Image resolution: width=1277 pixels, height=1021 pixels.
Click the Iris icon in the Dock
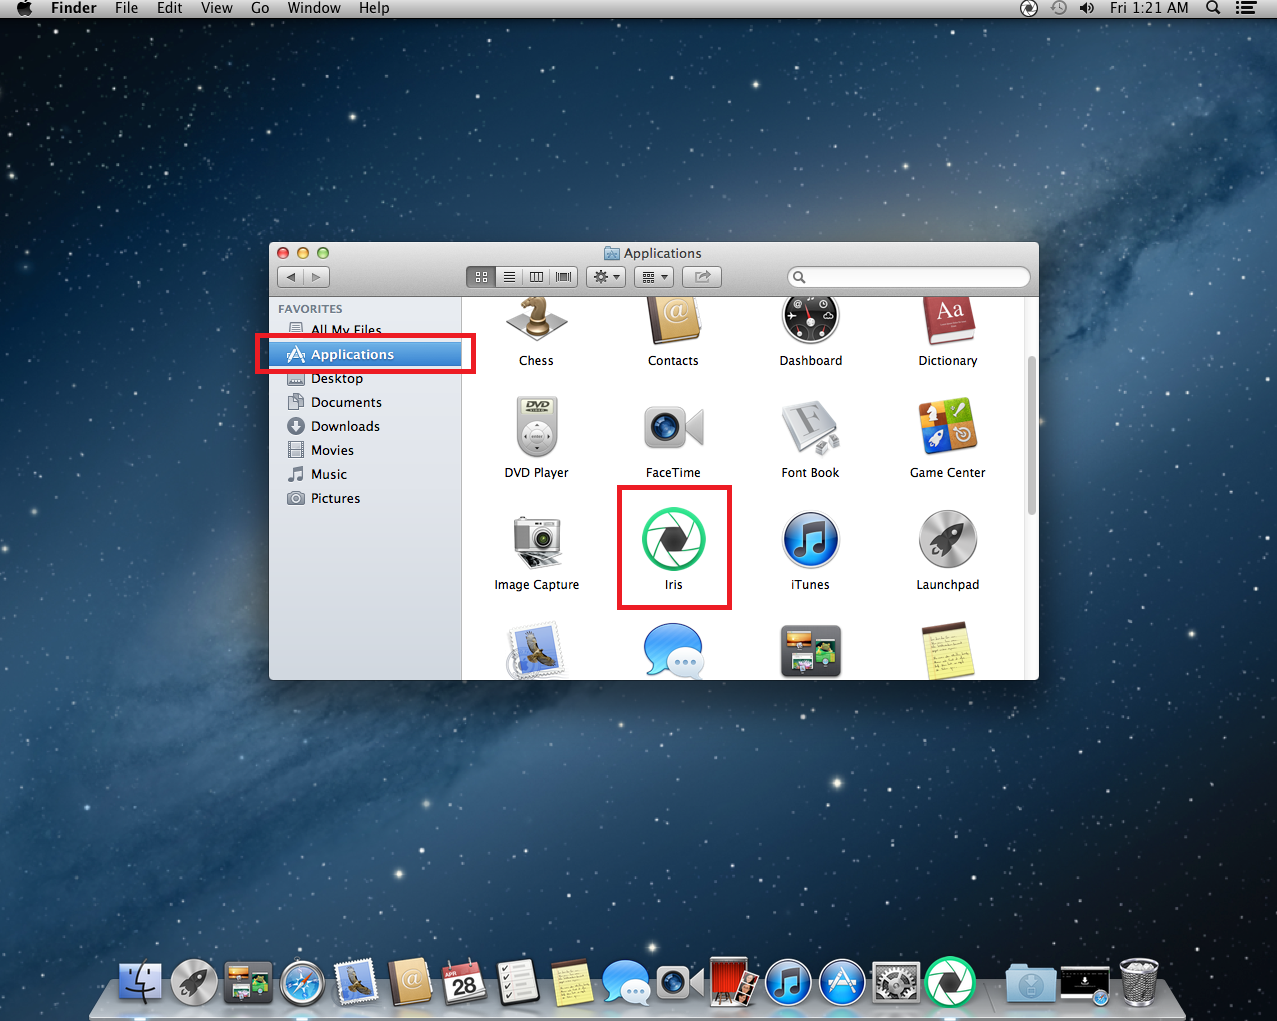(949, 982)
